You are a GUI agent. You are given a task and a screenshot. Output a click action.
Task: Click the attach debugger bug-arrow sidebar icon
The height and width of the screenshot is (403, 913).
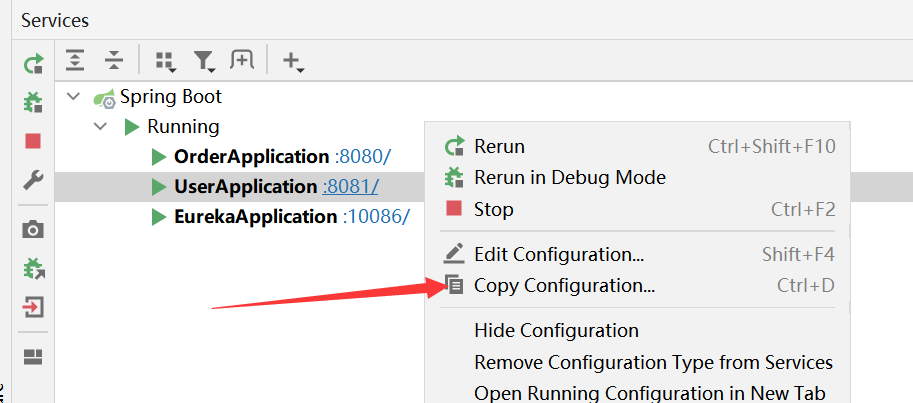tap(34, 268)
